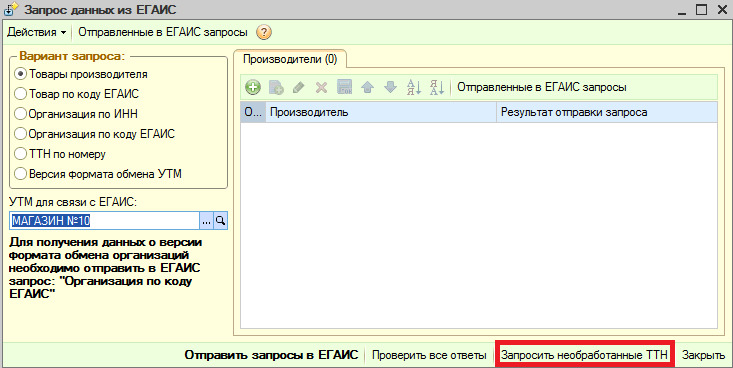Click the sort descending icon
733x368 pixels.
pos(437,87)
